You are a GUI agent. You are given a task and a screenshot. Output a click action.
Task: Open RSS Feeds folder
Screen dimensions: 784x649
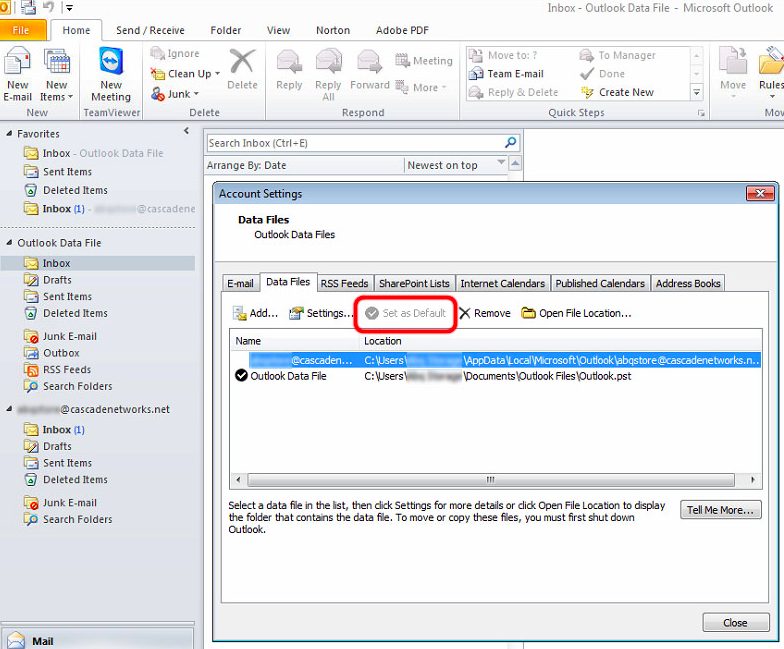(66, 370)
